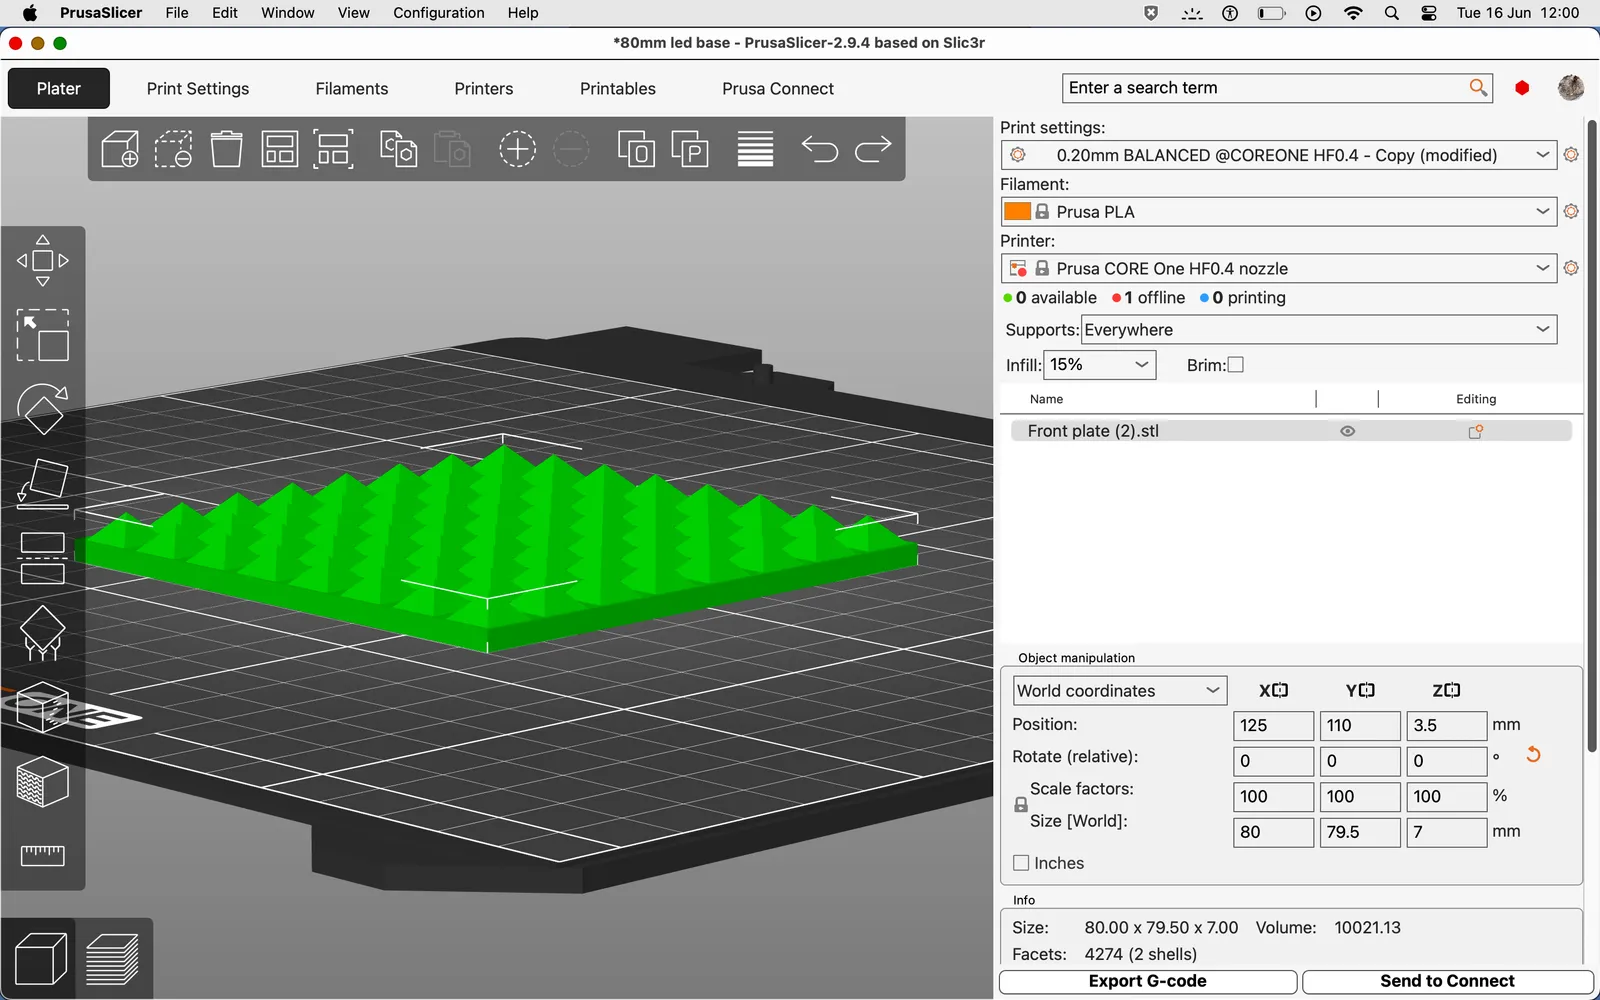Toggle the scale factors lock icon
Screen dimensions: 1600x1000
pyautogui.click(x=1021, y=804)
